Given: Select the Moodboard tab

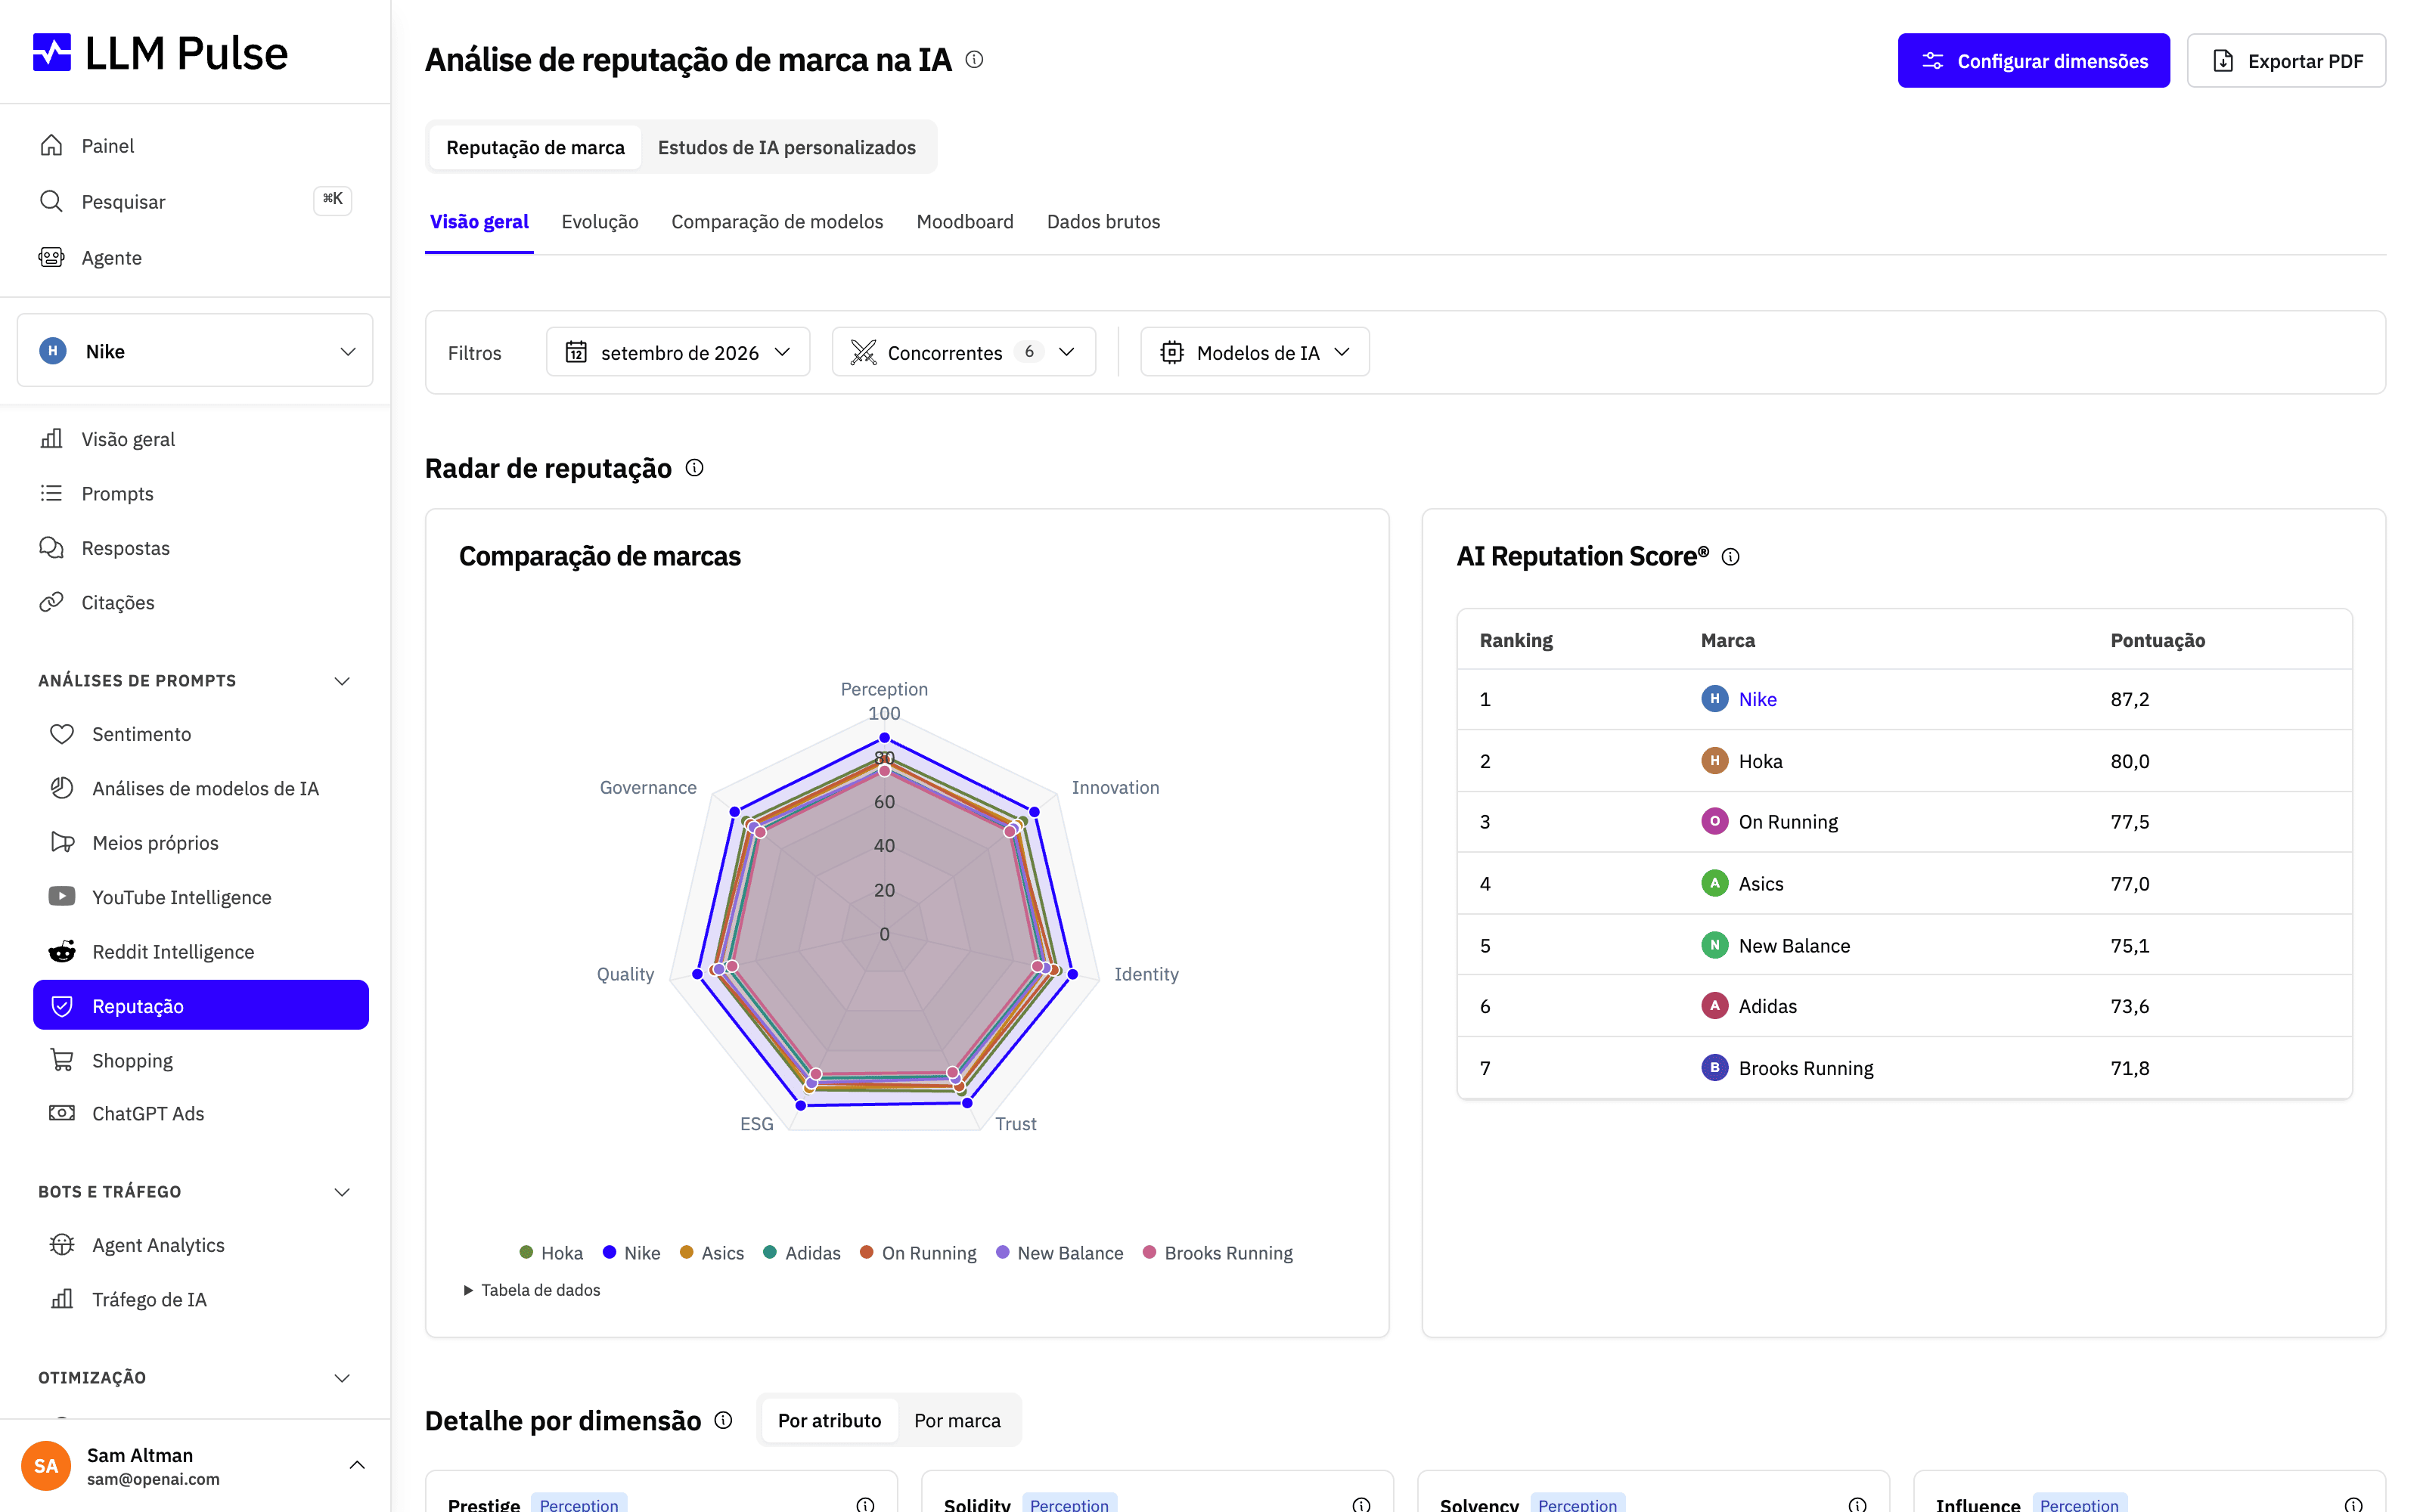Looking at the screenshot, I should coord(965,221).
